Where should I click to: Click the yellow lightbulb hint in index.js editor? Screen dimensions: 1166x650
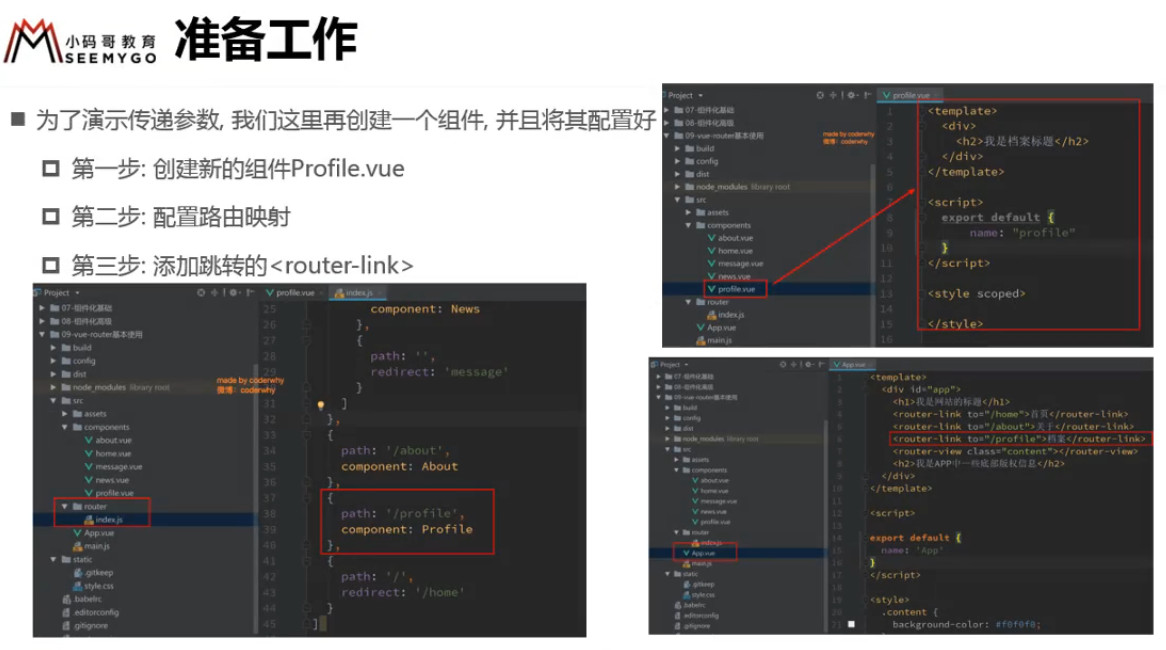tap(321, 405)
